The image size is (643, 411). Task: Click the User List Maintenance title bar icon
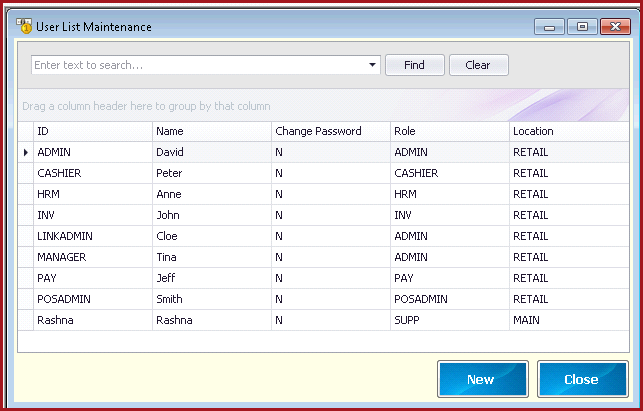tap(24, 26)
